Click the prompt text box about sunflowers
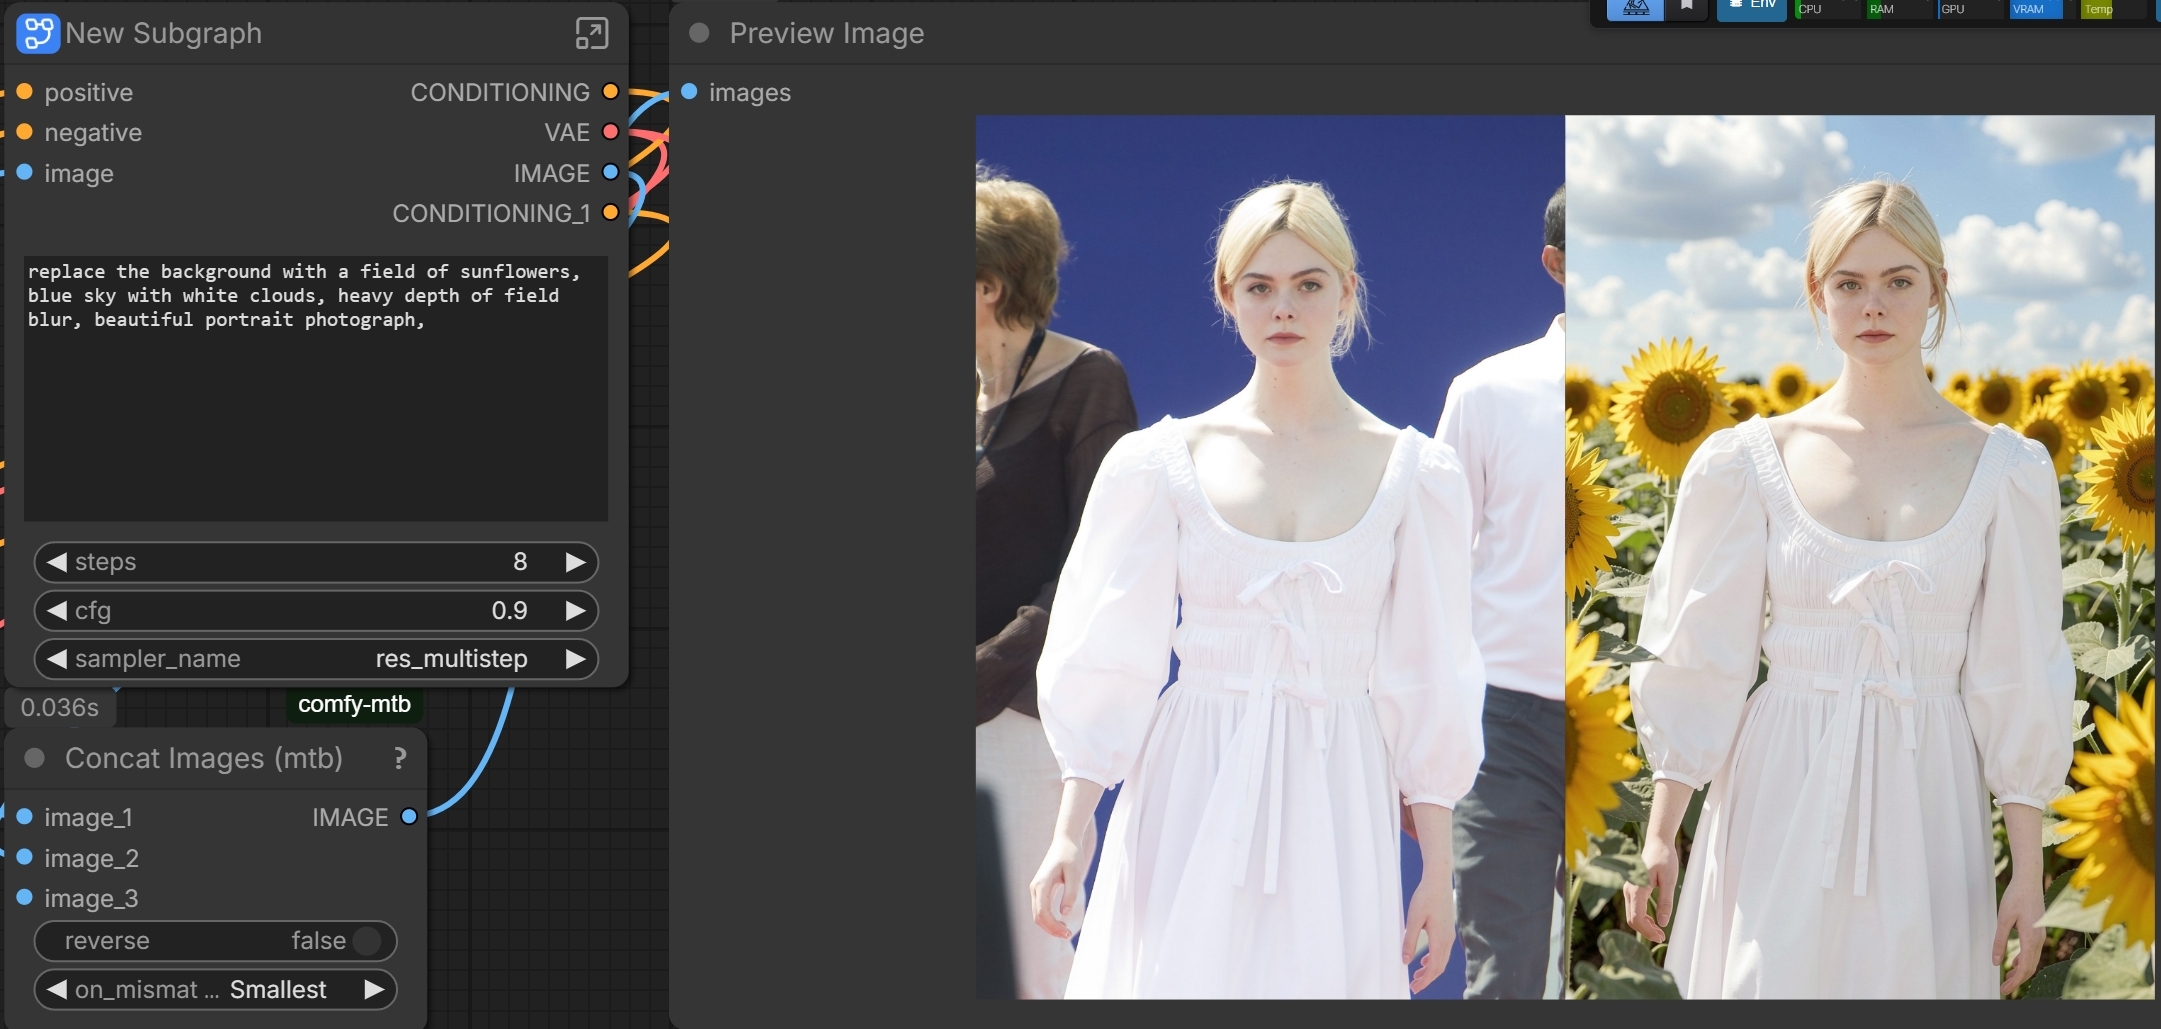The height and width of the screenshot is (1029, 2161). click(x=316, y=388)
